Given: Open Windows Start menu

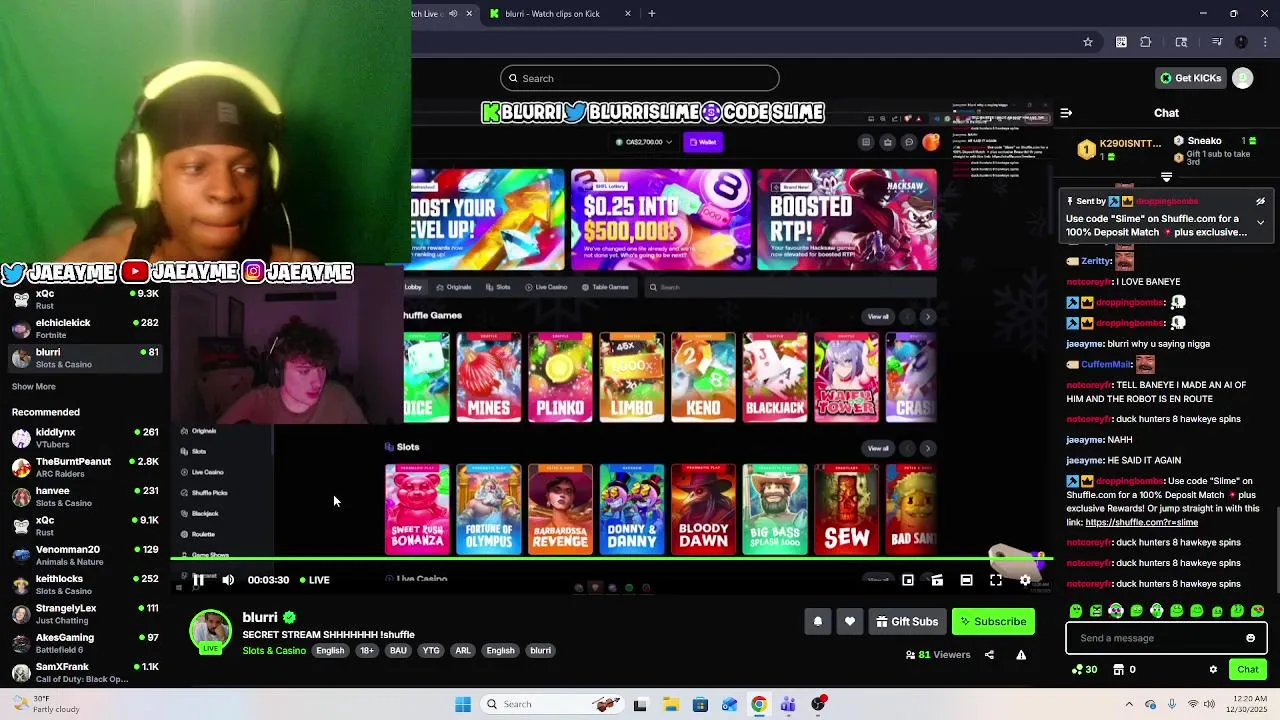Looking at the screenshot, I should pyautogui.click(x=463, y=704).
